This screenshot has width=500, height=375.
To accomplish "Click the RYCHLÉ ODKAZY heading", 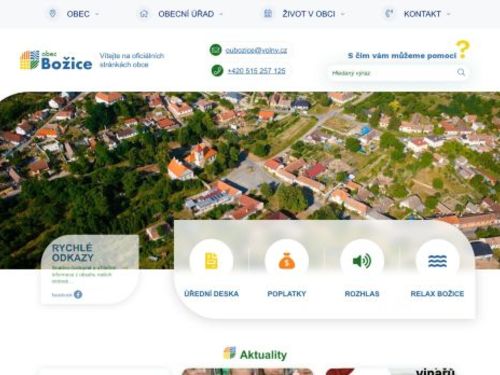I will (73, 253).
